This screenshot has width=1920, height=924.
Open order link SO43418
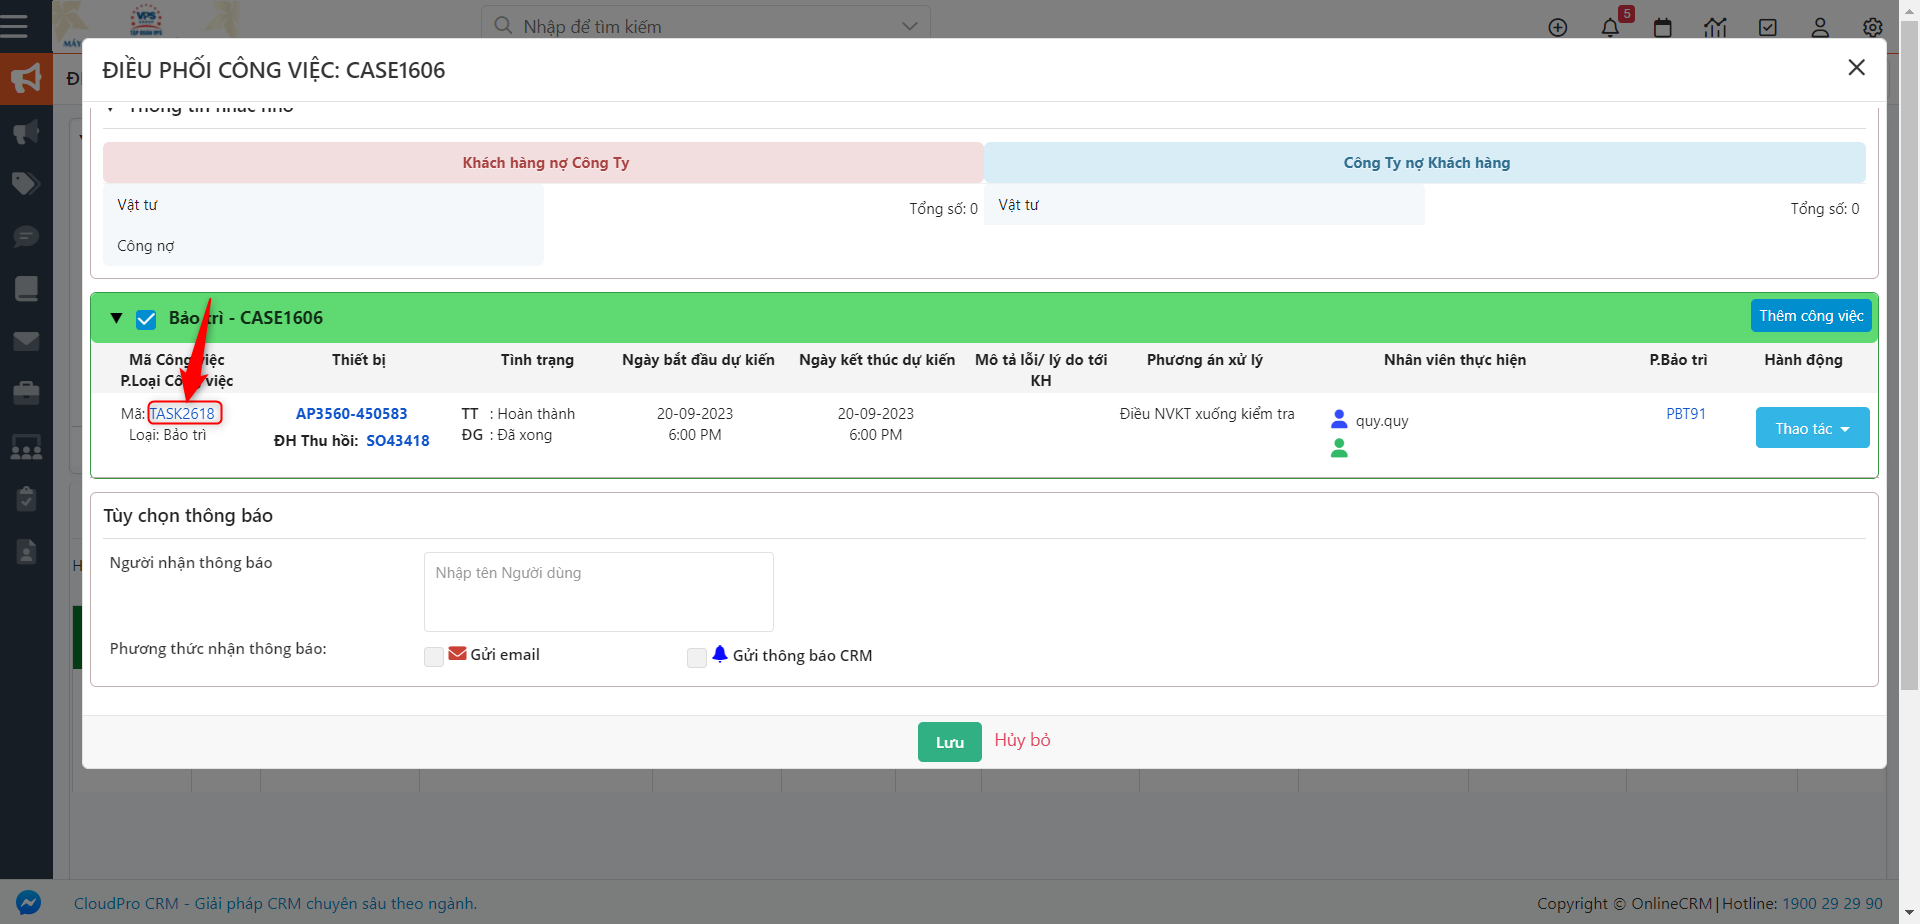tap(398, 441)
